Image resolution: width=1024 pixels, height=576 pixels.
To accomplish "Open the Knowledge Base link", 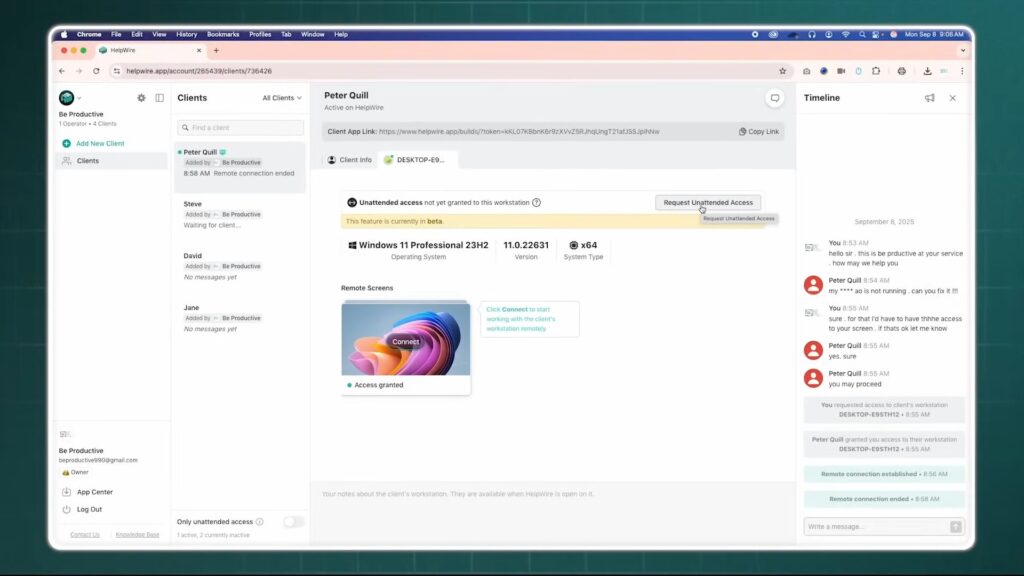I will pos(137,535).
